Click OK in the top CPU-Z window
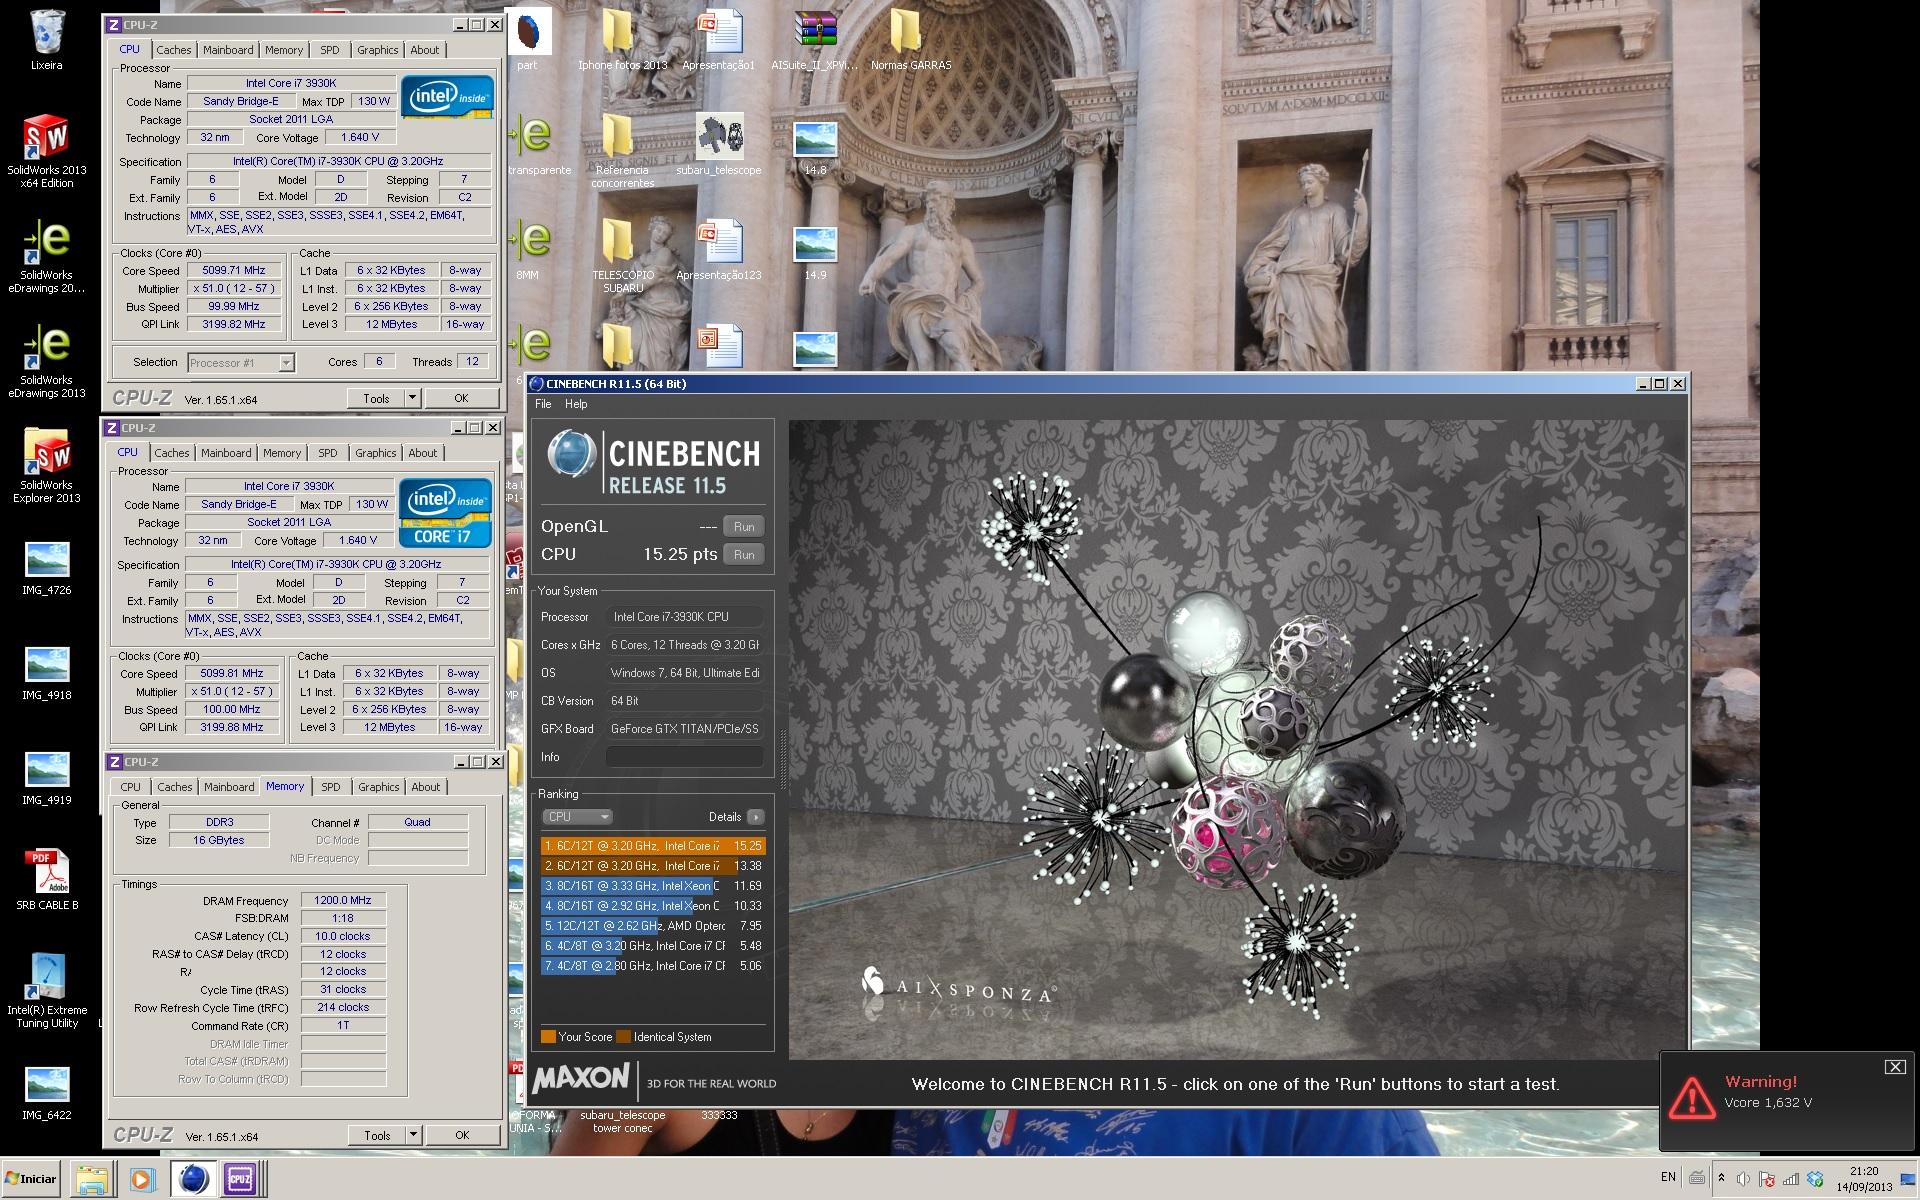The width and height of the screenshot is (1920, 1200). [461, 398]
